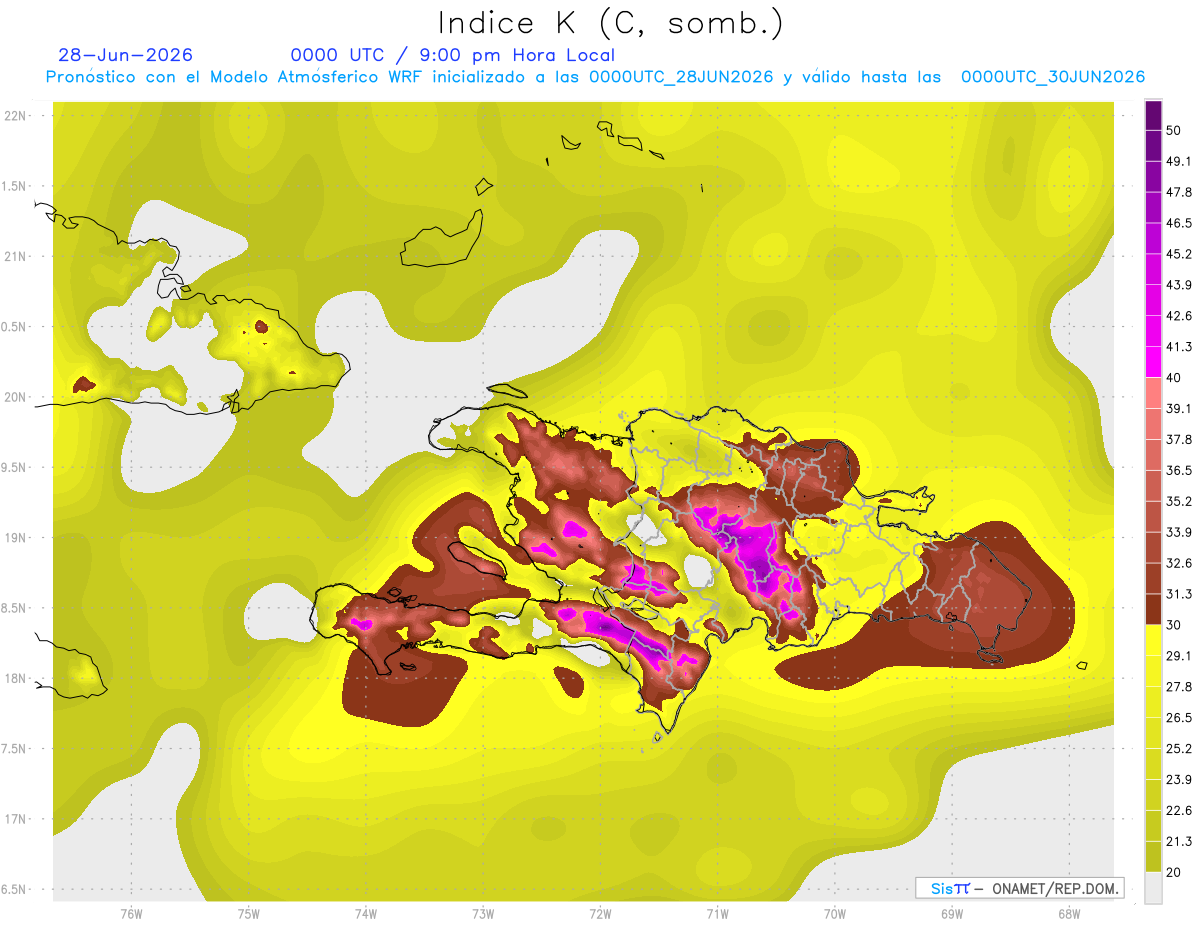Click the '72W' longitude label

pyautogui.click(x=600, y=913)
